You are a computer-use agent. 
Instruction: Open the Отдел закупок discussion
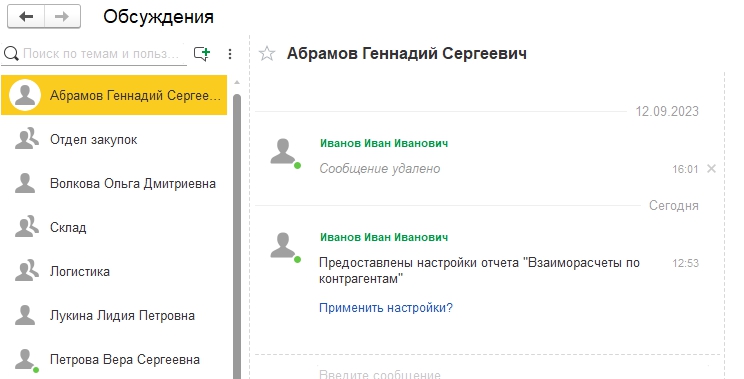114,139
